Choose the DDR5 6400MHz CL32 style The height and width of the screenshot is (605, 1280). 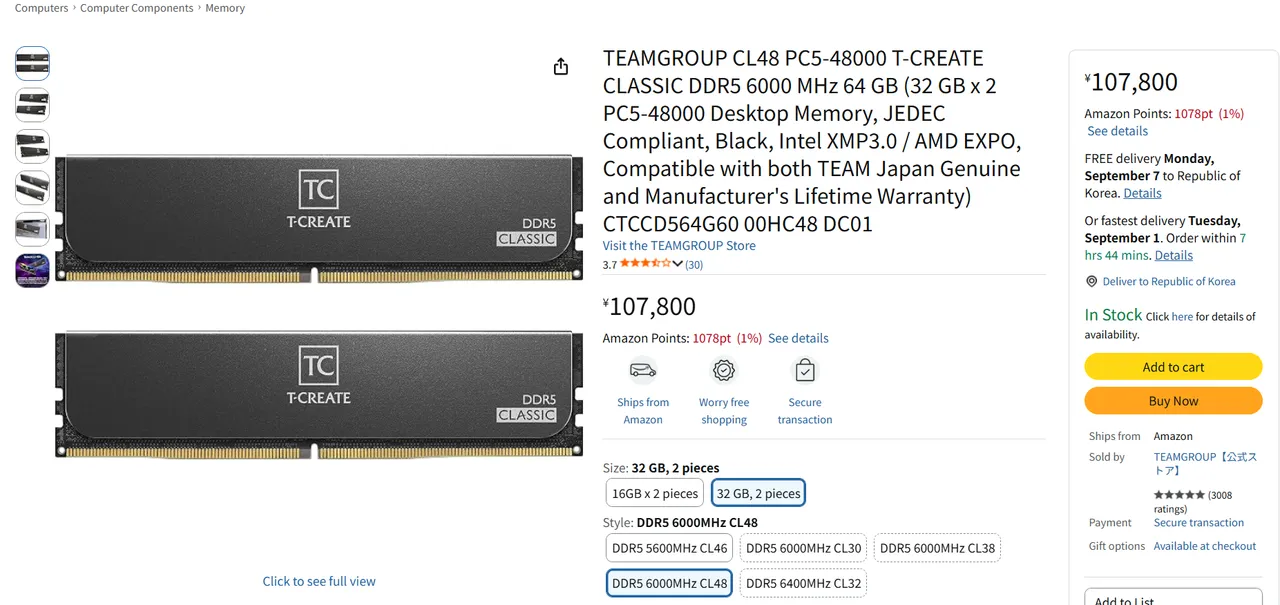pyautogui.click(x=804, y=583)
